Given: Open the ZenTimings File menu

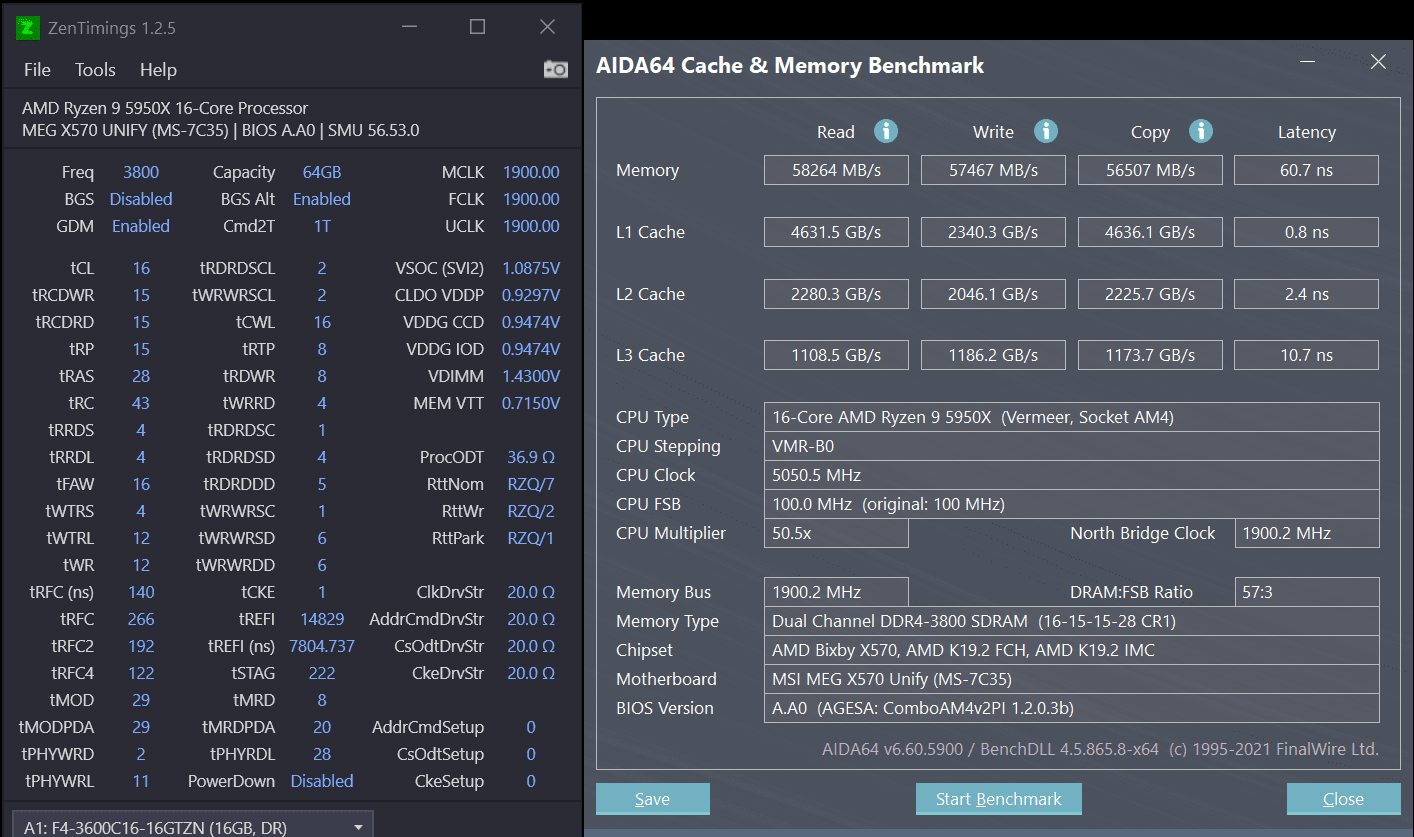Looking at the screenshot, I should click(37, 70).
